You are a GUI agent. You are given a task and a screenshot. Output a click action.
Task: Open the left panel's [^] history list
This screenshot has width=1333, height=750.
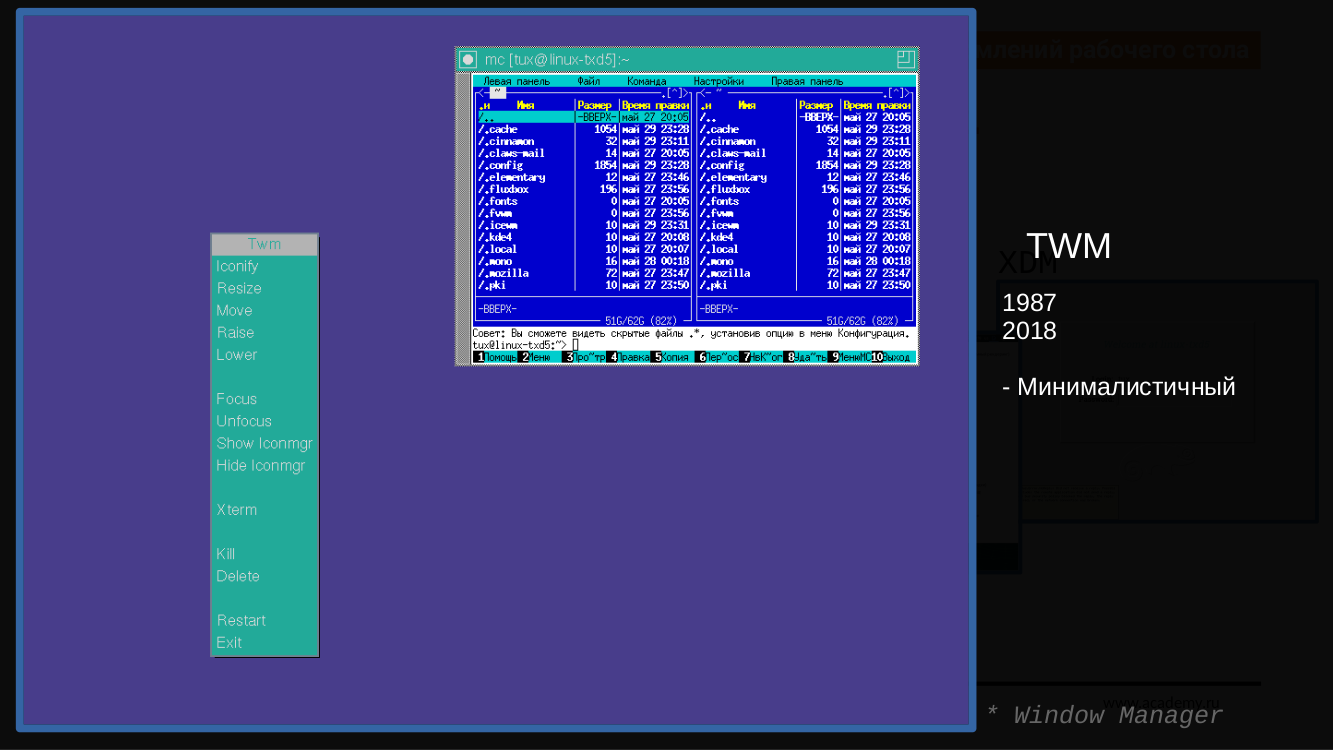point(675,93)
